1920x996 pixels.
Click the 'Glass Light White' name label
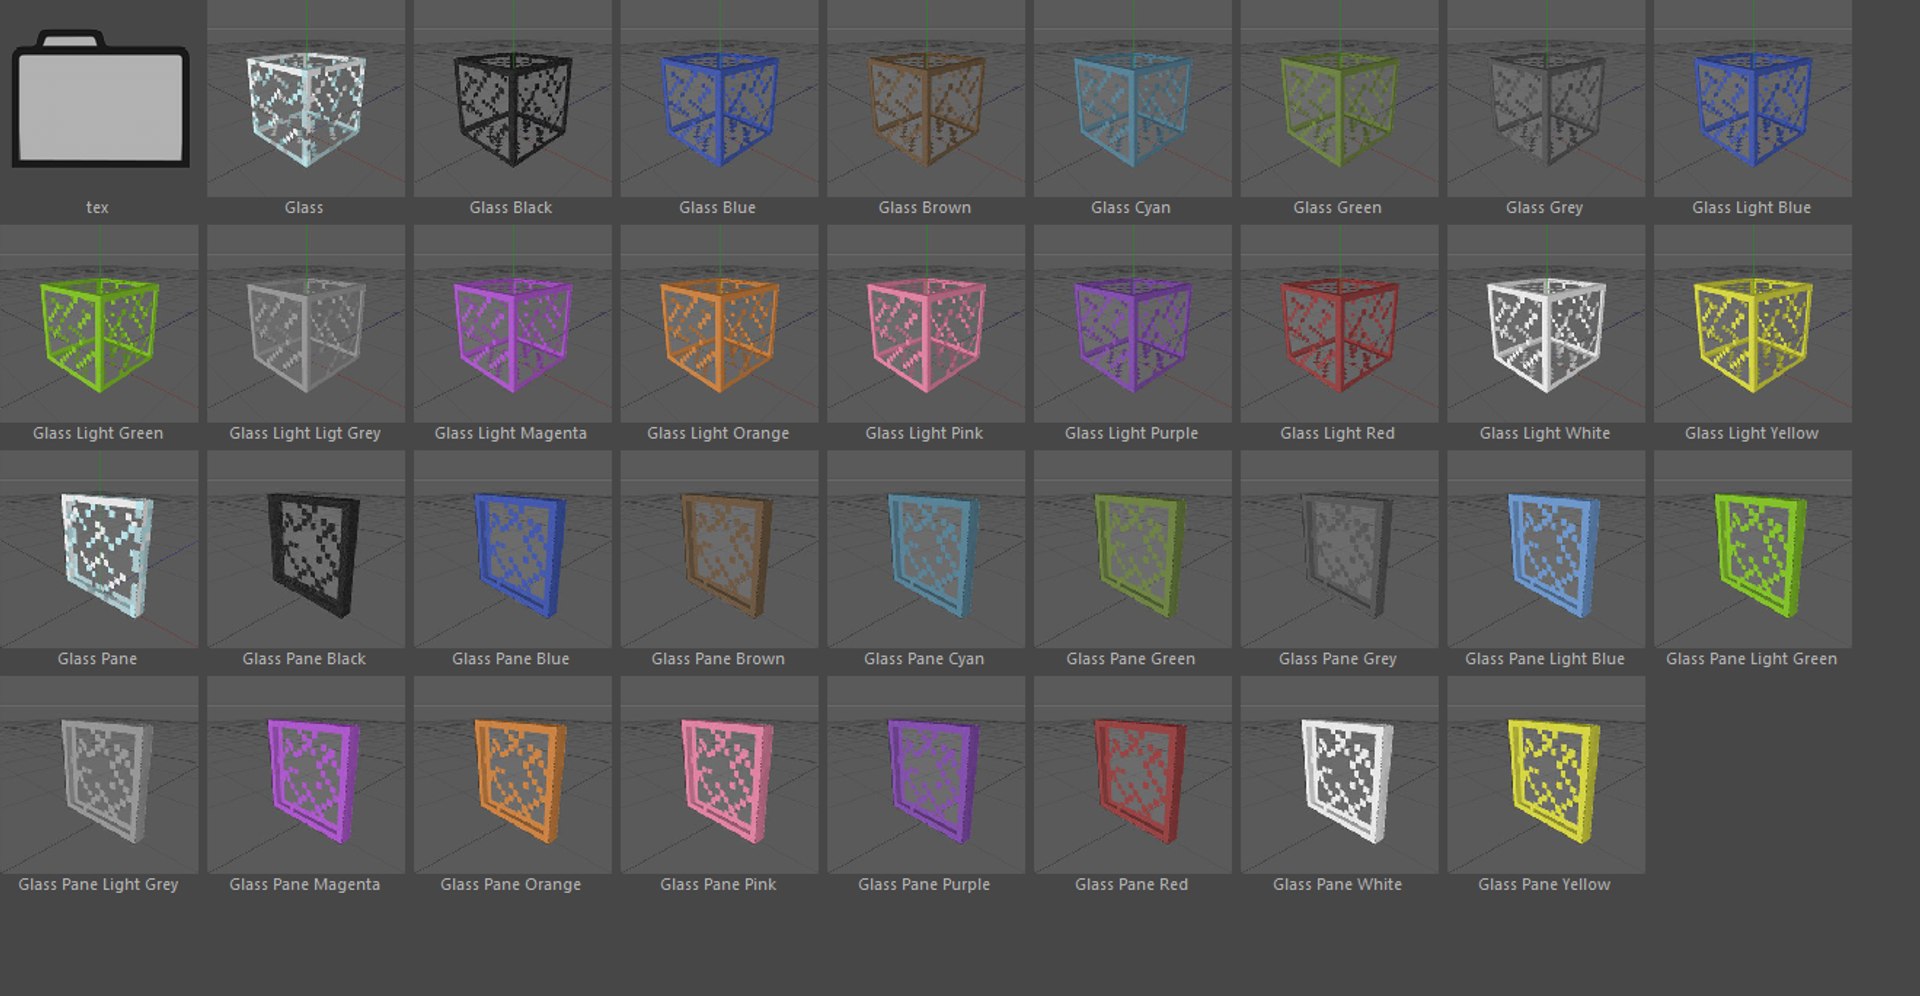[1545, 433]
